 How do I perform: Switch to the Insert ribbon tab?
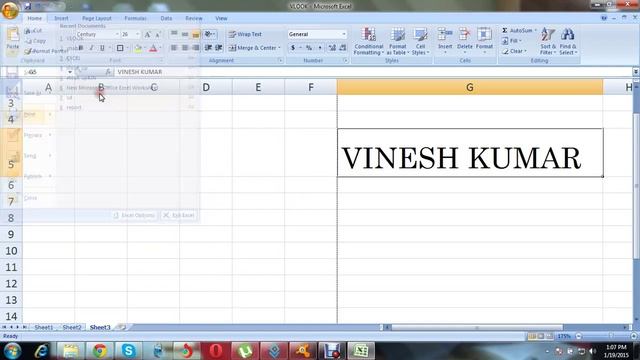tap(61, 18)
